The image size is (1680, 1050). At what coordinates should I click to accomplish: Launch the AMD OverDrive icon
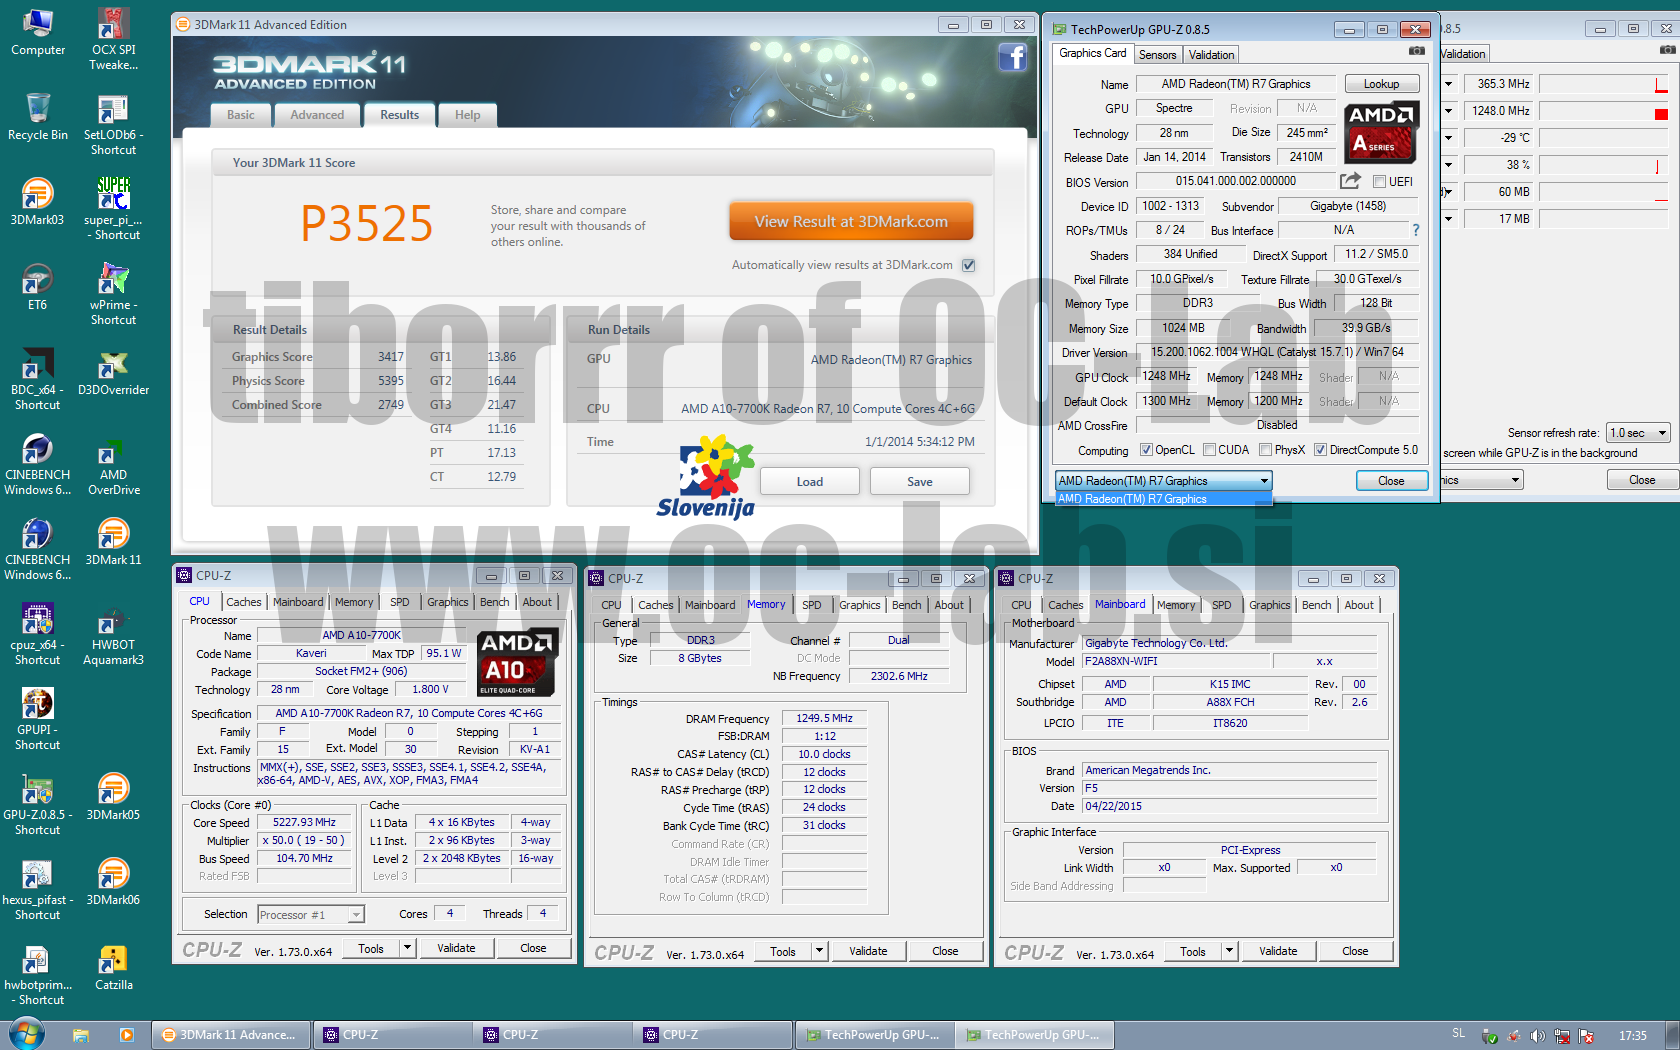[113, 465]
